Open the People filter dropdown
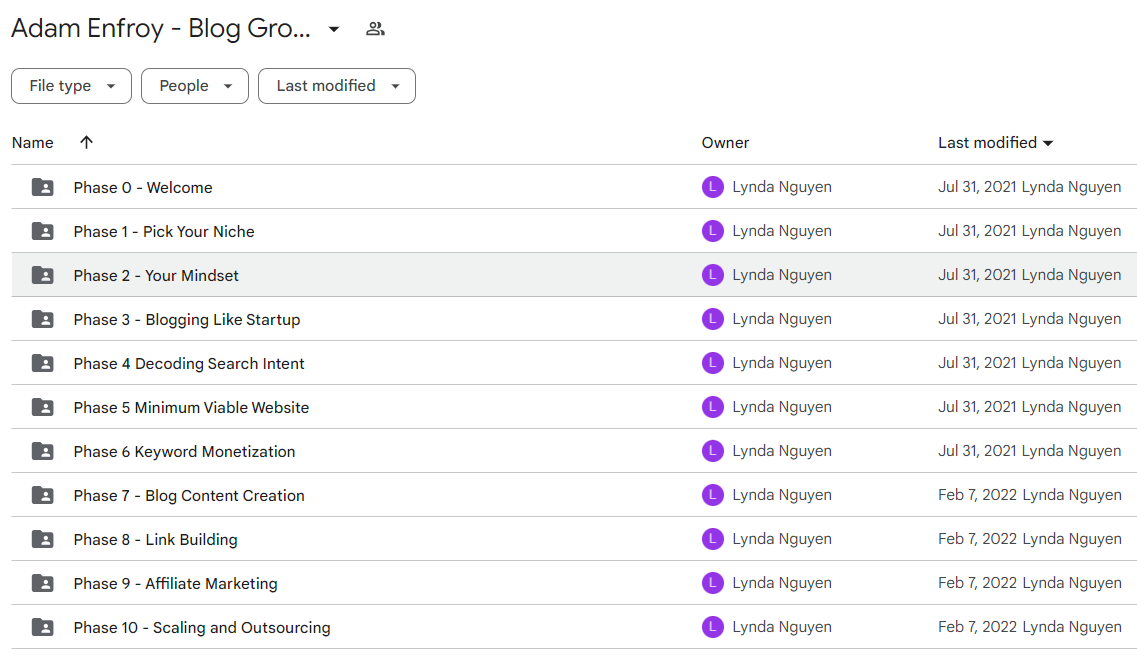1137x672 pixels. click(194, 86)
